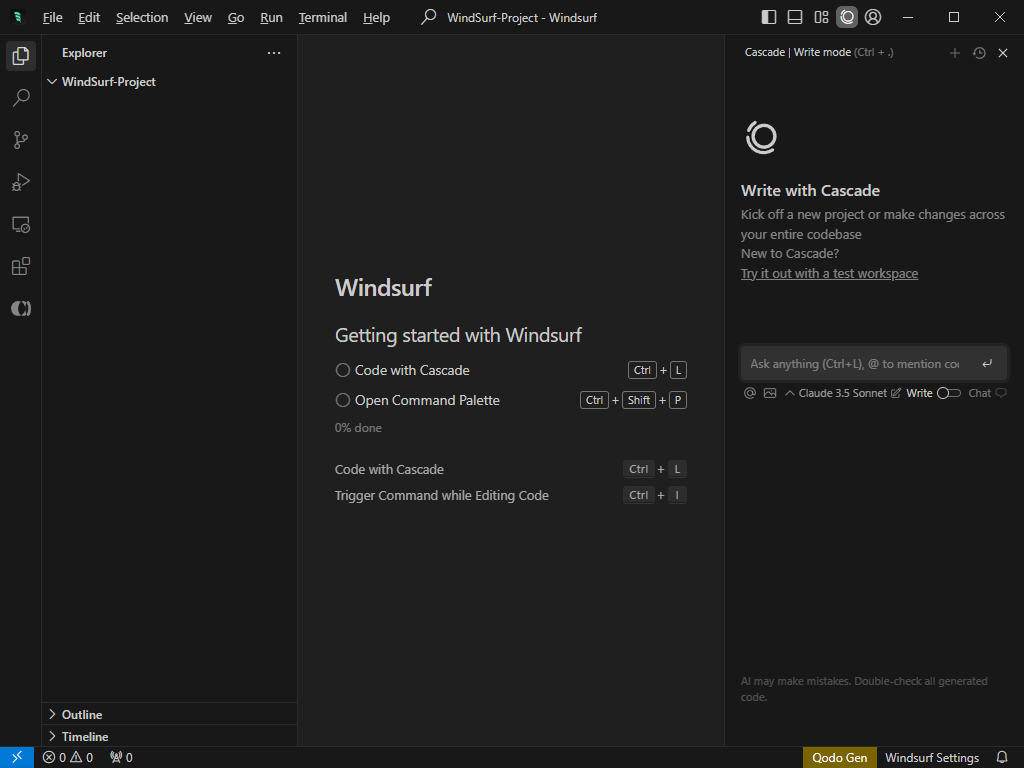
Task: Check the Code with Cascade step circle
Action: 343,370
